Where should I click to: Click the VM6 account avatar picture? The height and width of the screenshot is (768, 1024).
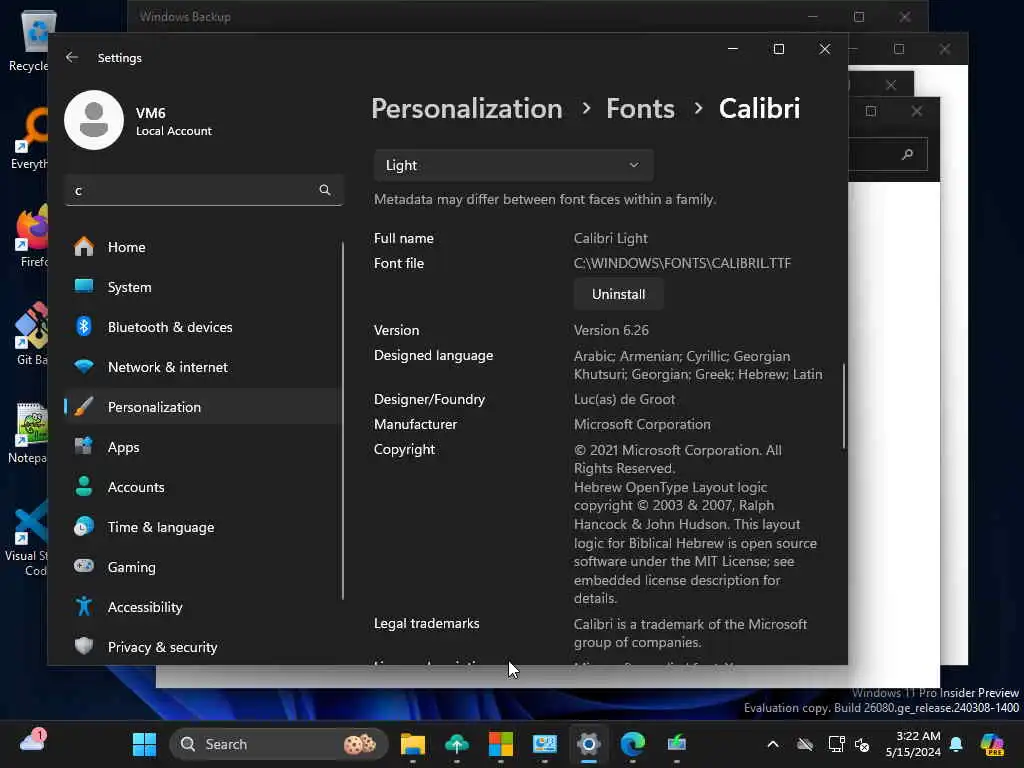[94, 120]
